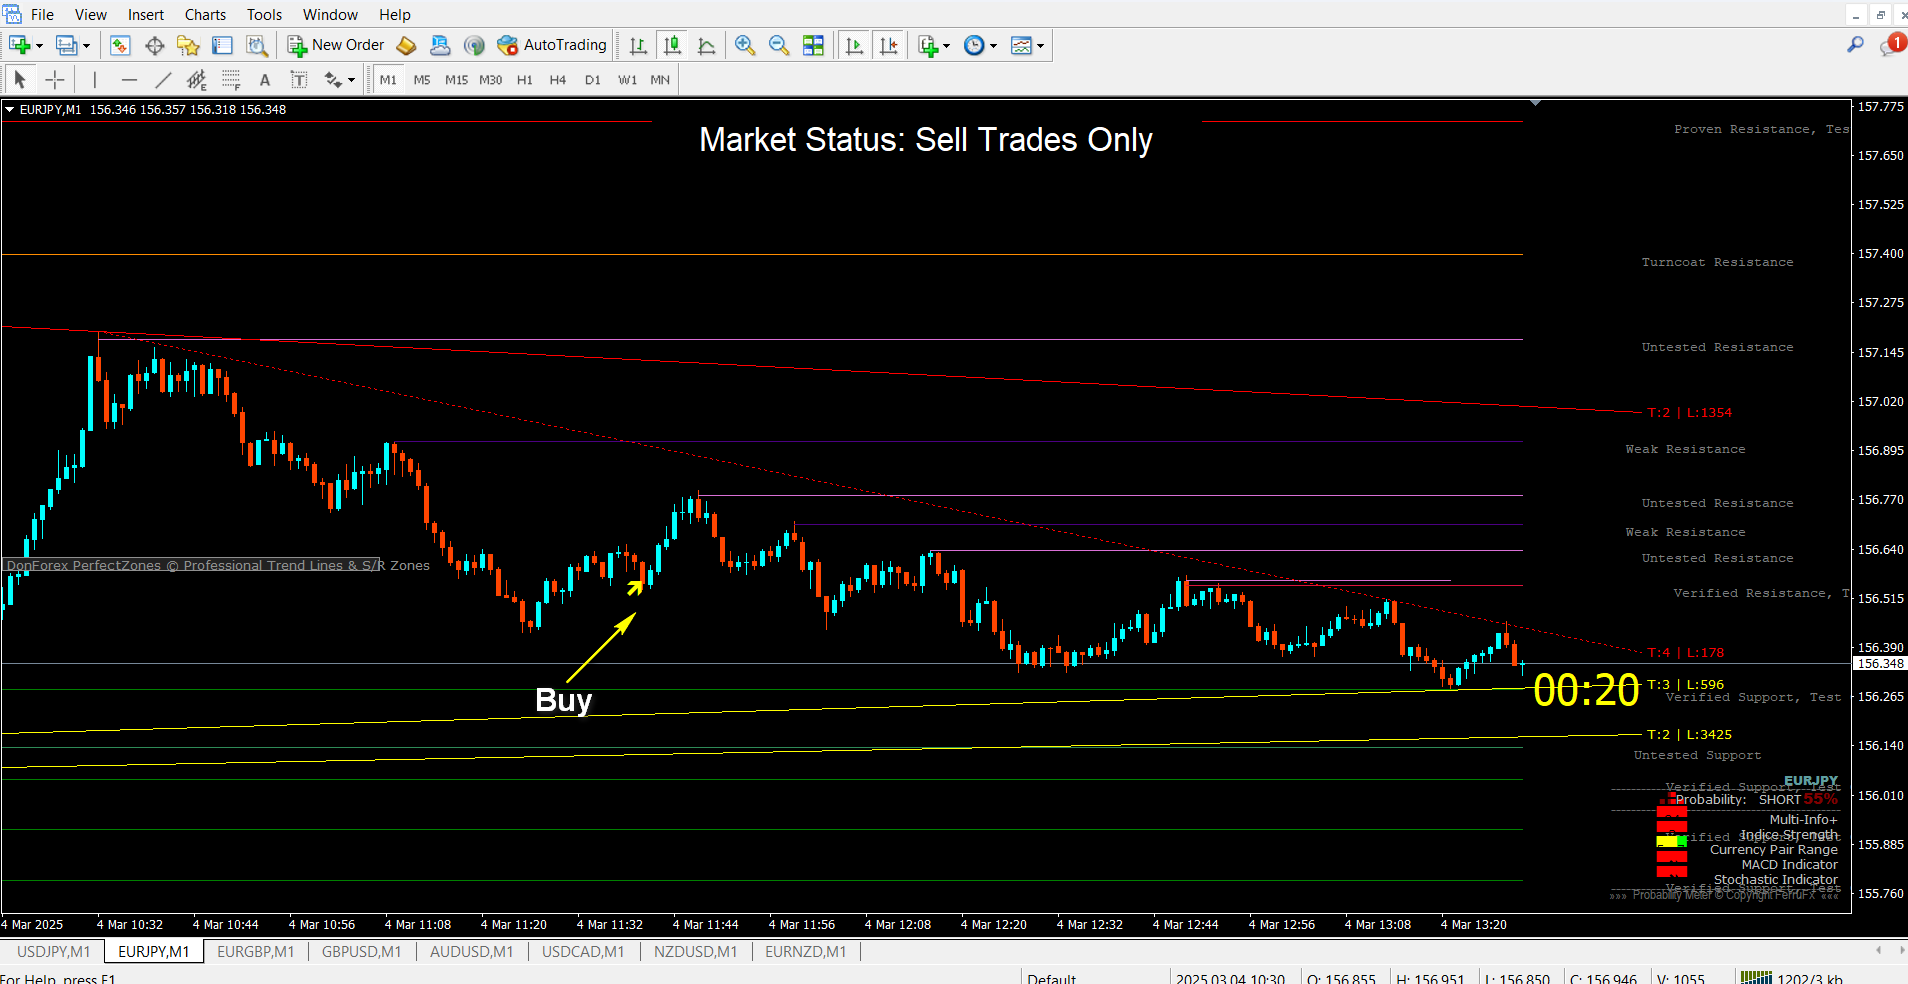Switch timeframe to H4
The height and width of the screenshot is (984, 1908).
click(x=557, y=80)
